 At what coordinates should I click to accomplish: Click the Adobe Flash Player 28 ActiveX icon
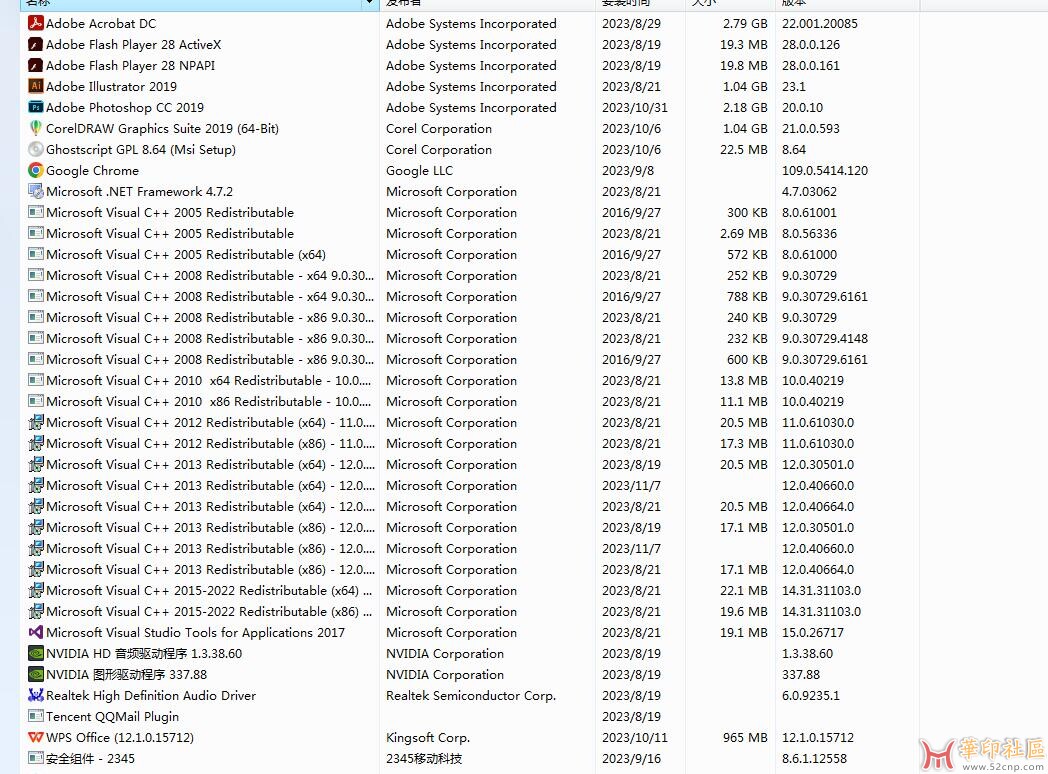coord(35,45)
